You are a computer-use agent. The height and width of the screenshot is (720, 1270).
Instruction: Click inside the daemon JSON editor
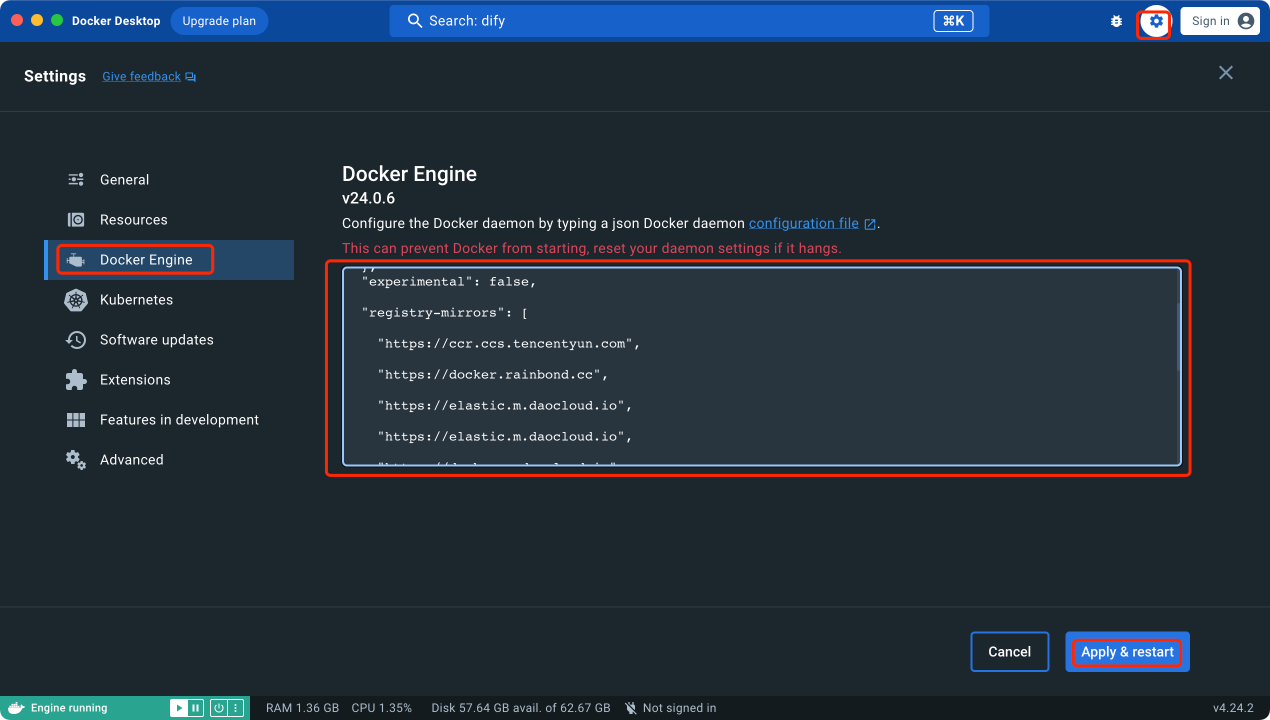pos(761,367)
